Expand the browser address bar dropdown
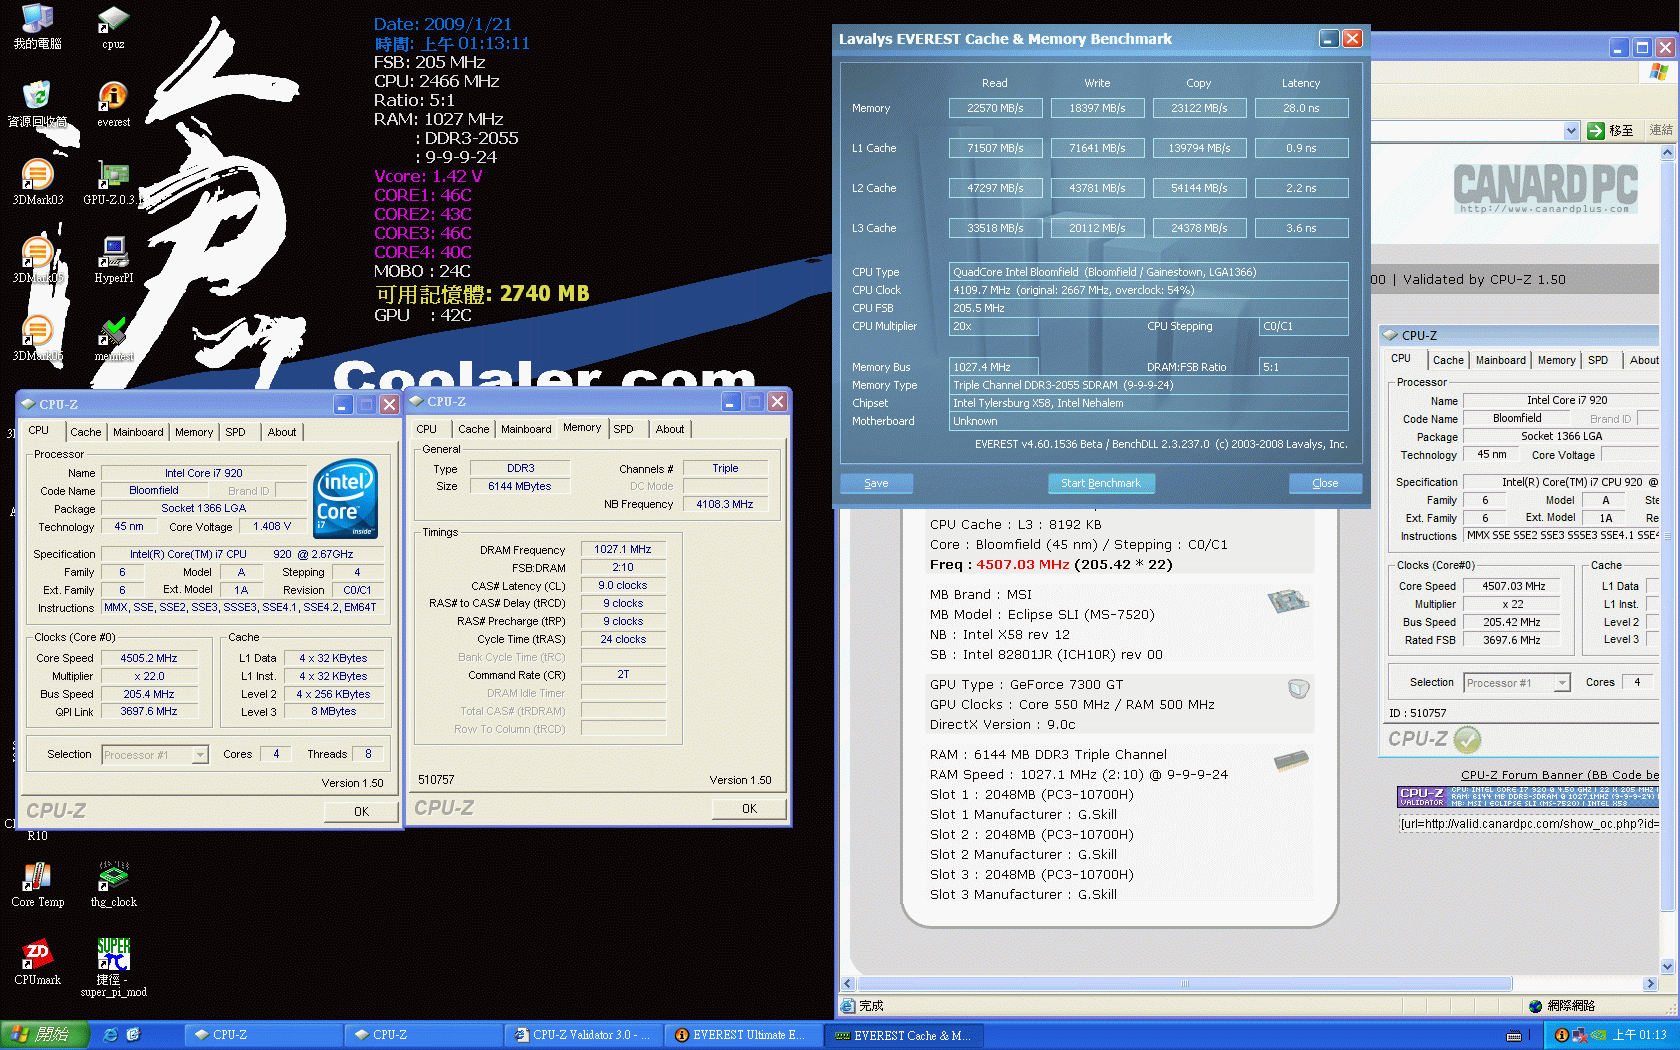The height and width of the screenshot is (1050, 1680). pos(1571,131)
